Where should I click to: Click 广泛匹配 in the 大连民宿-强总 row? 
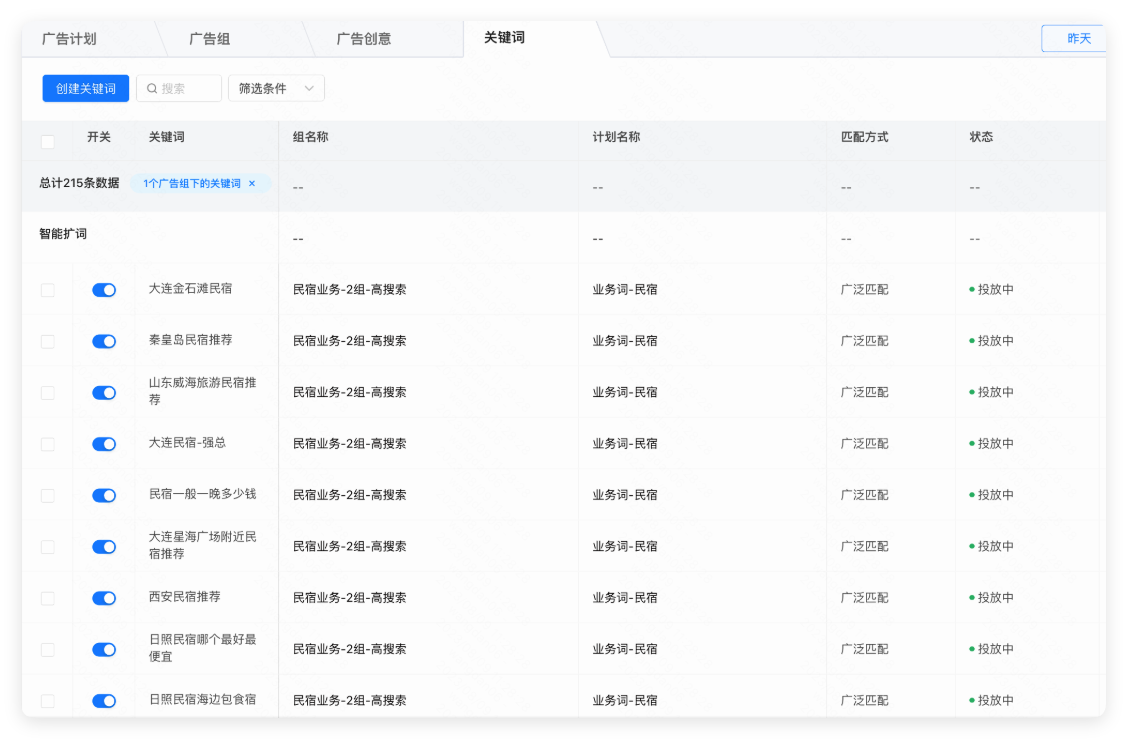pyautogui.click(x=865, y=444)
